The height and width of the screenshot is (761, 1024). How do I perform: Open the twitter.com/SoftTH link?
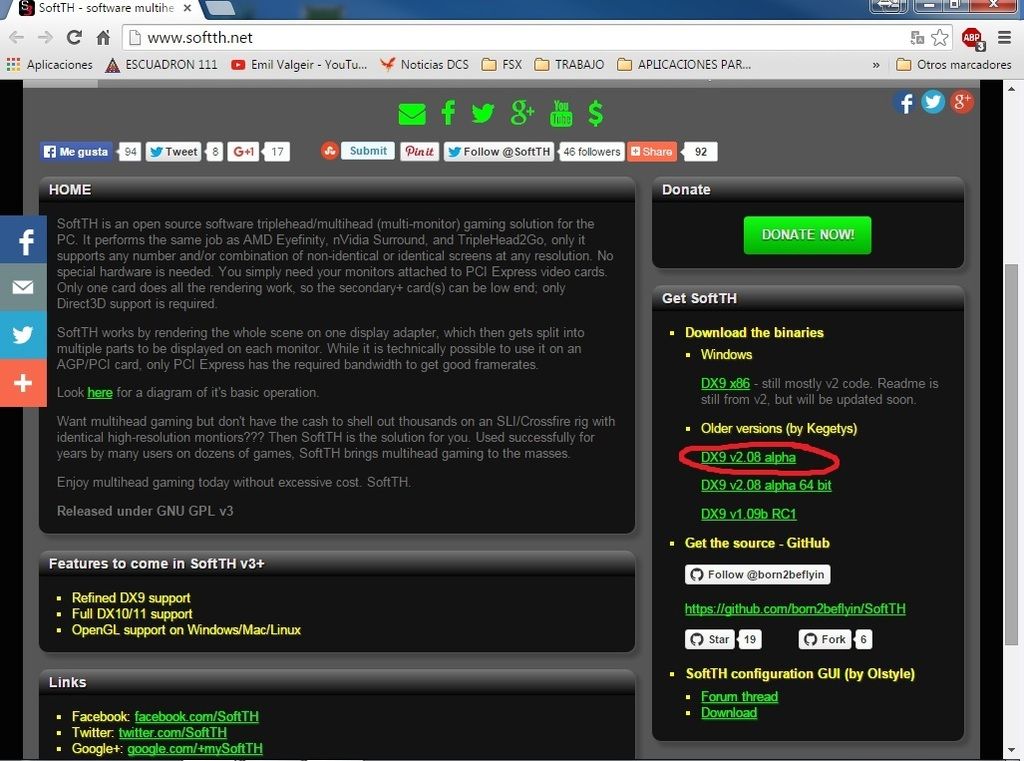point(172,733)
